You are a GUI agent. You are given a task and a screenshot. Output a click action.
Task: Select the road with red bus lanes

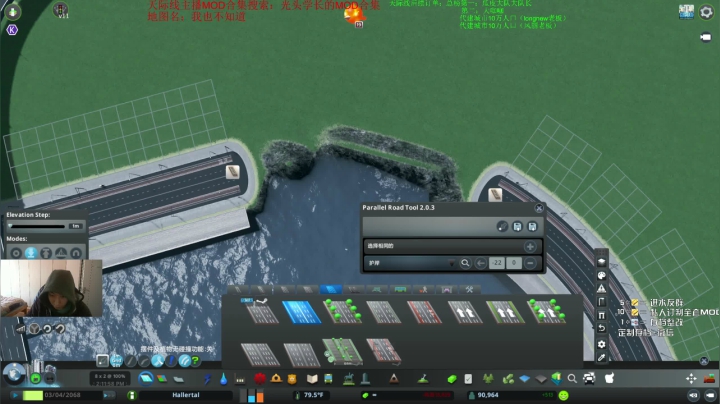(424, 312)
